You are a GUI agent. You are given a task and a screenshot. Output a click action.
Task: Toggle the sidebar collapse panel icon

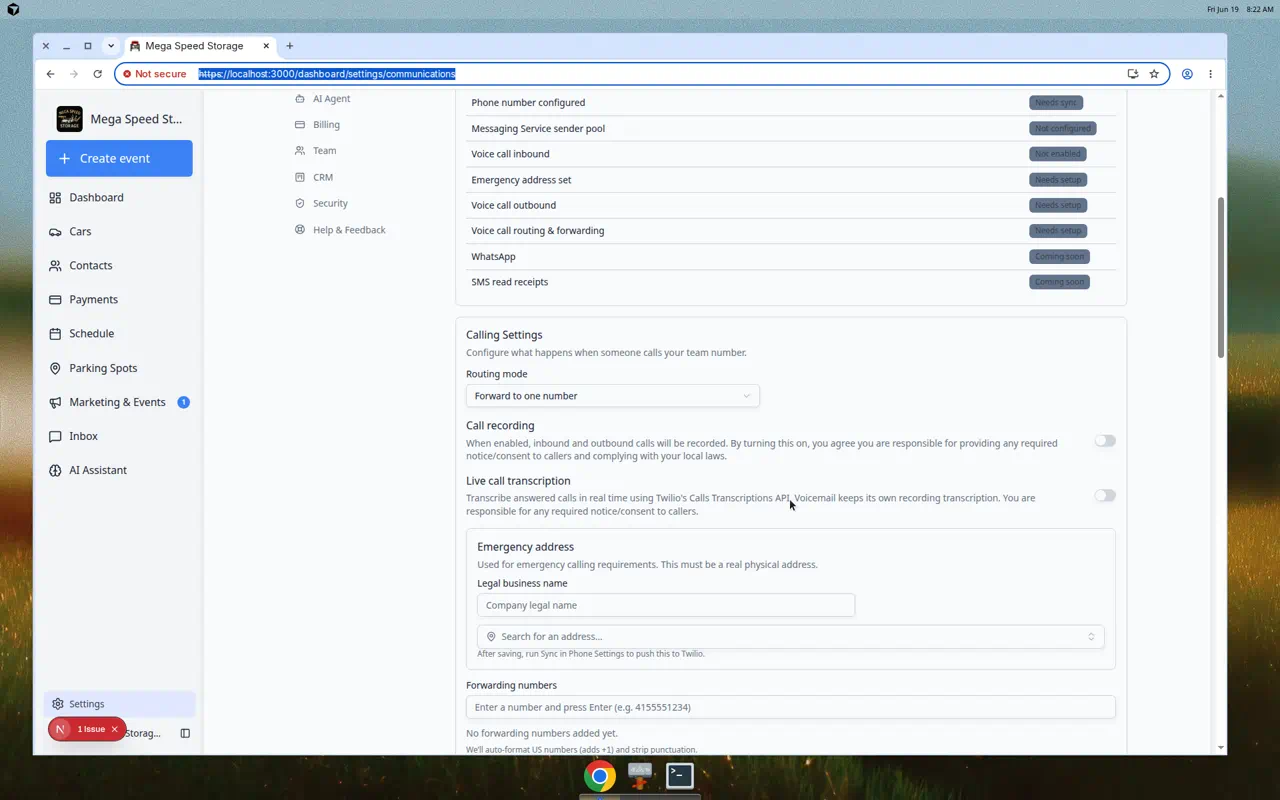pos(185,733)
